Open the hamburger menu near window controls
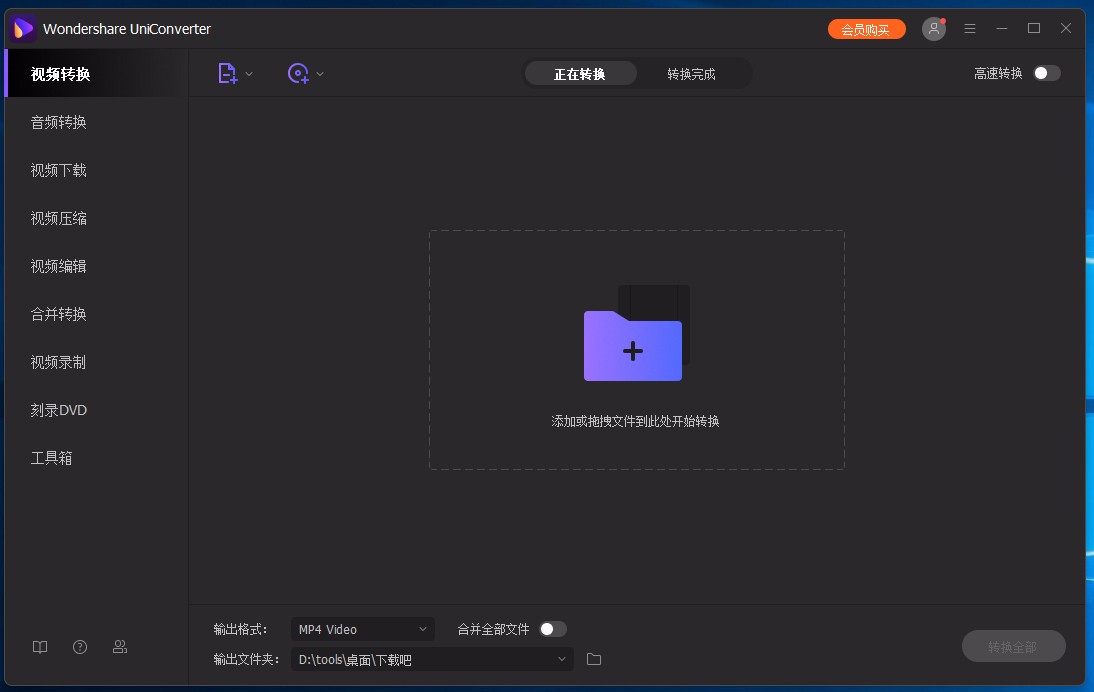Viewport: 1094px width, 692px height. tap(970, 28)
